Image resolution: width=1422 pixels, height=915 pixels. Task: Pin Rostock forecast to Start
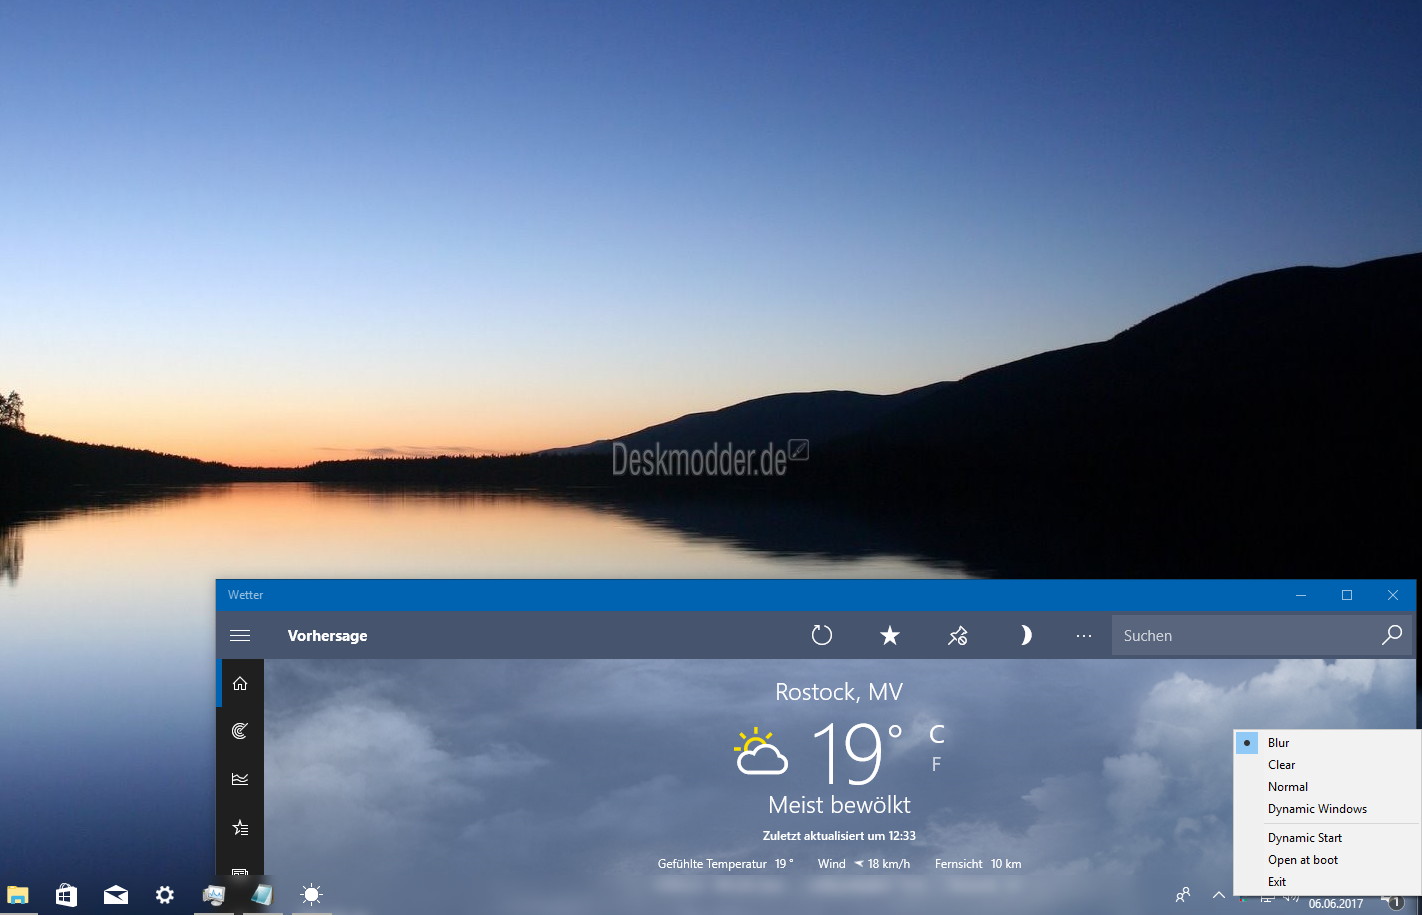957,635
